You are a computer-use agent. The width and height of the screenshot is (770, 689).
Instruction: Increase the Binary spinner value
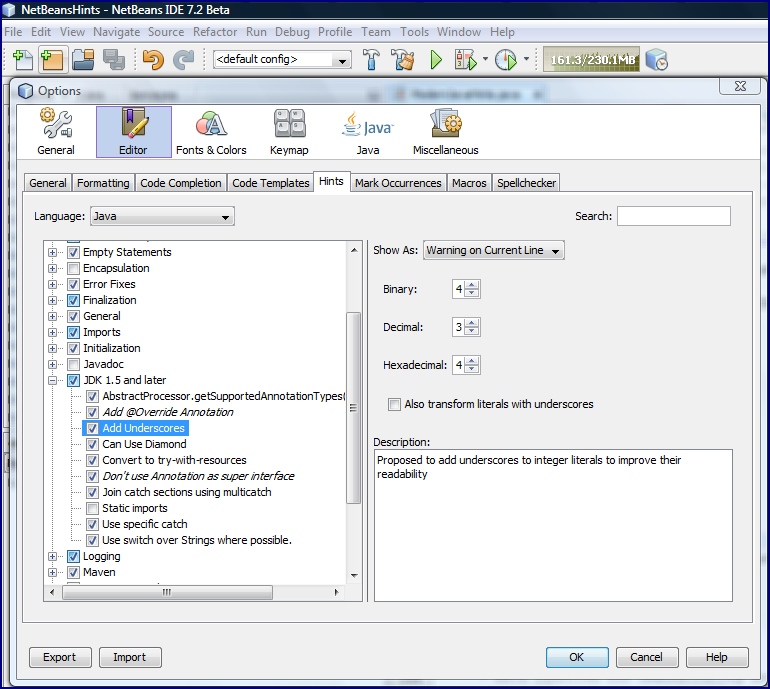[471, 285]
